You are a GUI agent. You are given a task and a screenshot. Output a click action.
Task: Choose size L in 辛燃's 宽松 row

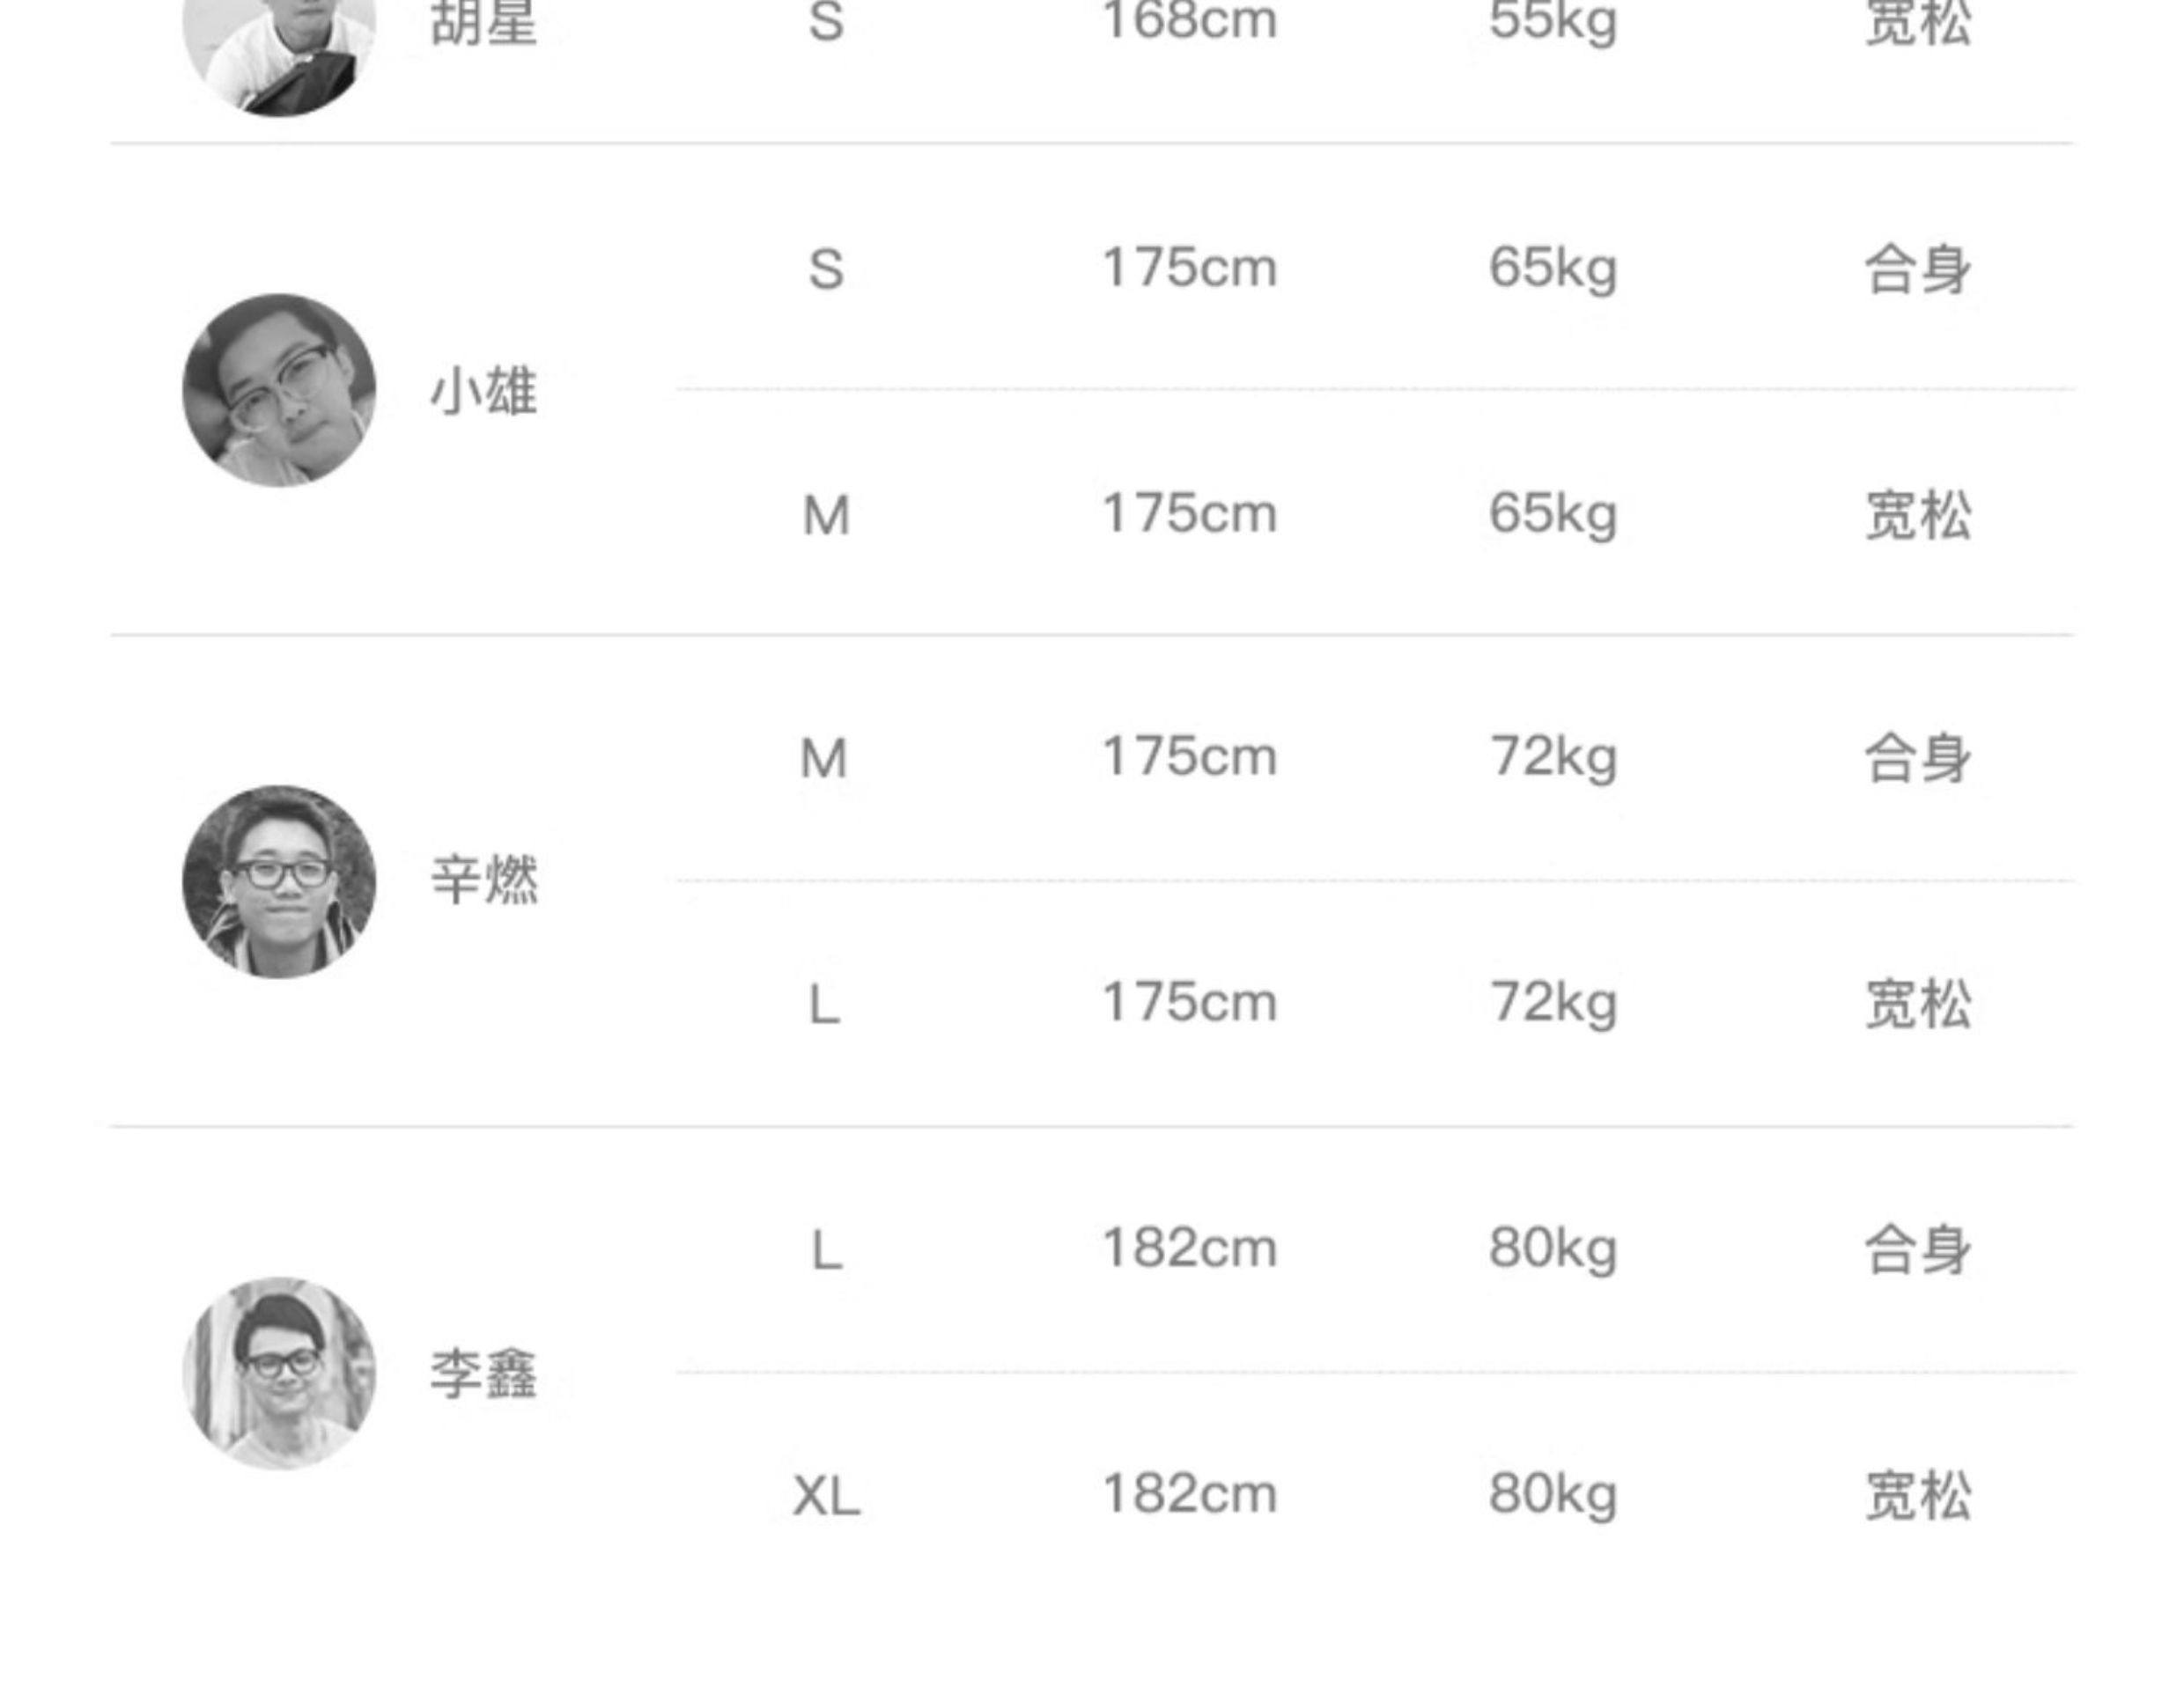pyautogui.click(x=824, y=1005)
